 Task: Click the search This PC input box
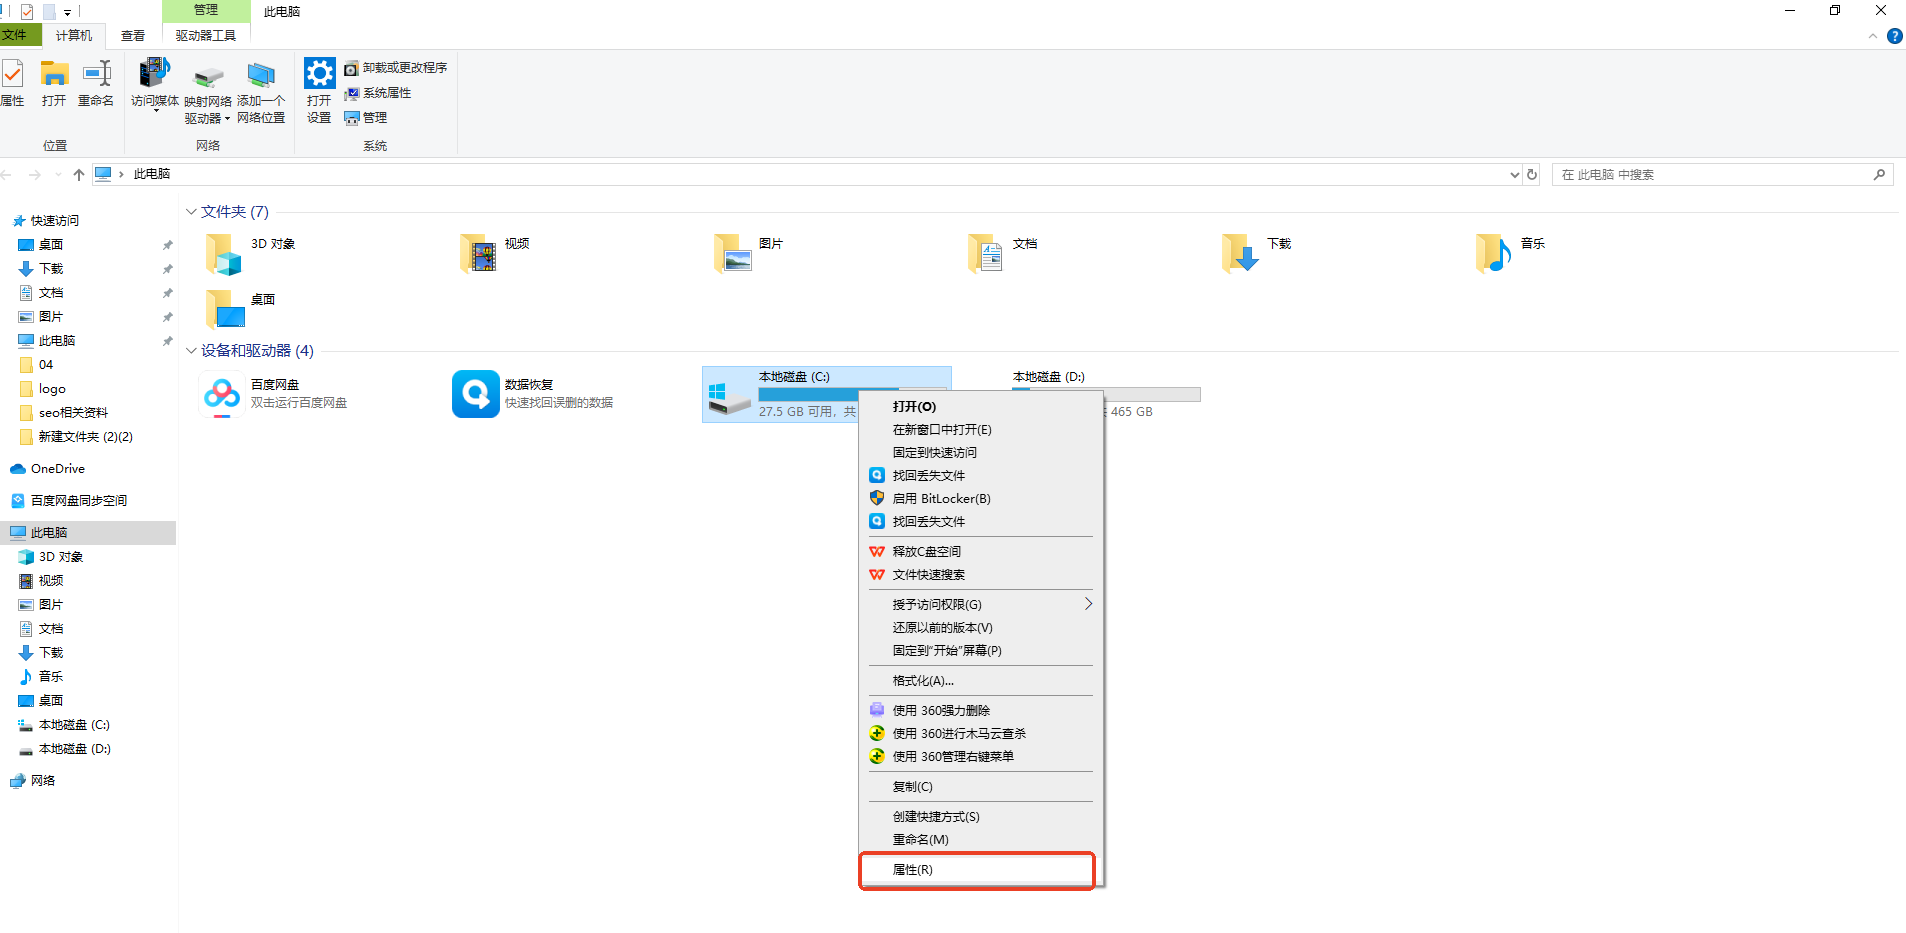point(1710,175)
